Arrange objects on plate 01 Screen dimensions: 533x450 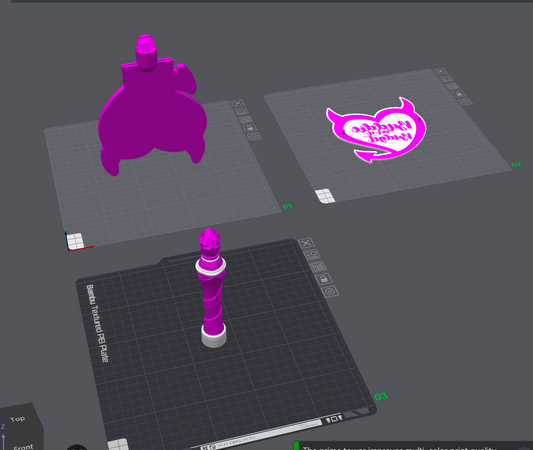pos(246,119)
